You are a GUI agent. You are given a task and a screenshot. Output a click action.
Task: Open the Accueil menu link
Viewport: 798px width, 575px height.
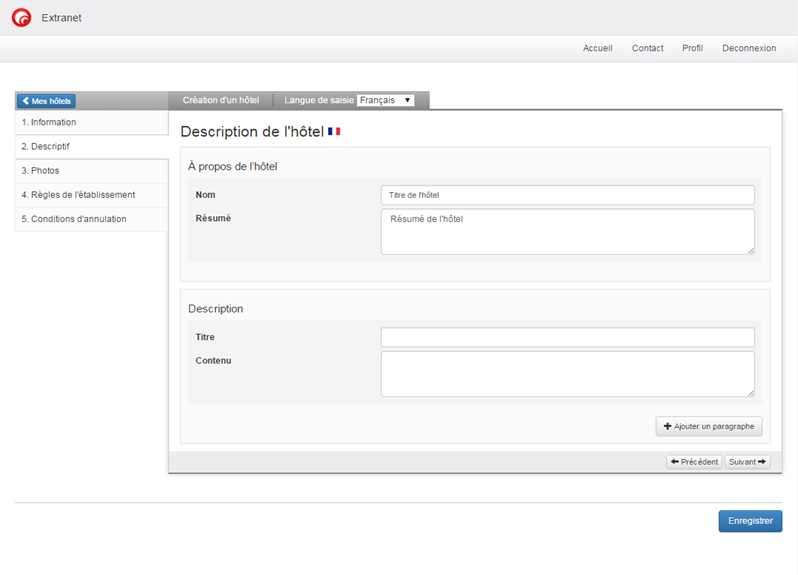pos(597,48)
